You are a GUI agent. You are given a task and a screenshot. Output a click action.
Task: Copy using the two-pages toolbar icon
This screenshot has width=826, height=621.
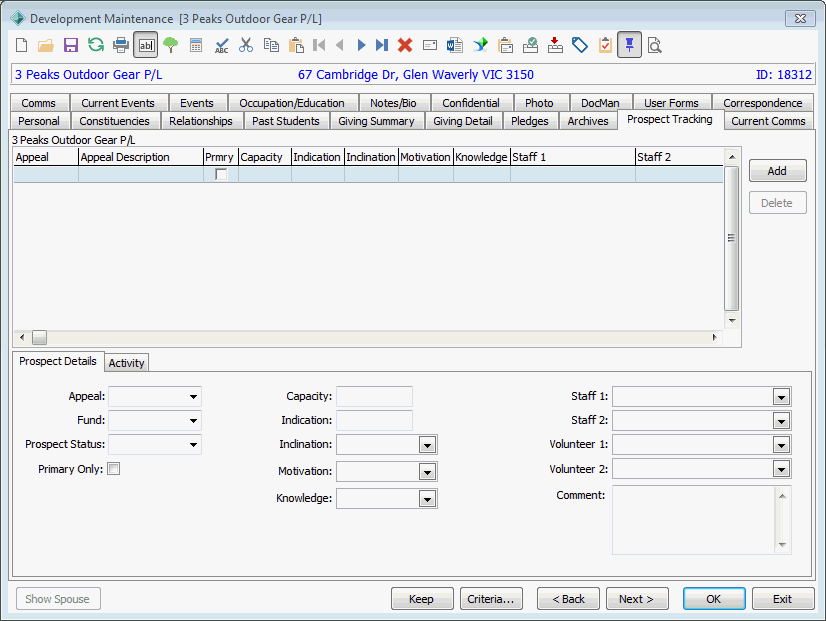[x=271, y=45]
